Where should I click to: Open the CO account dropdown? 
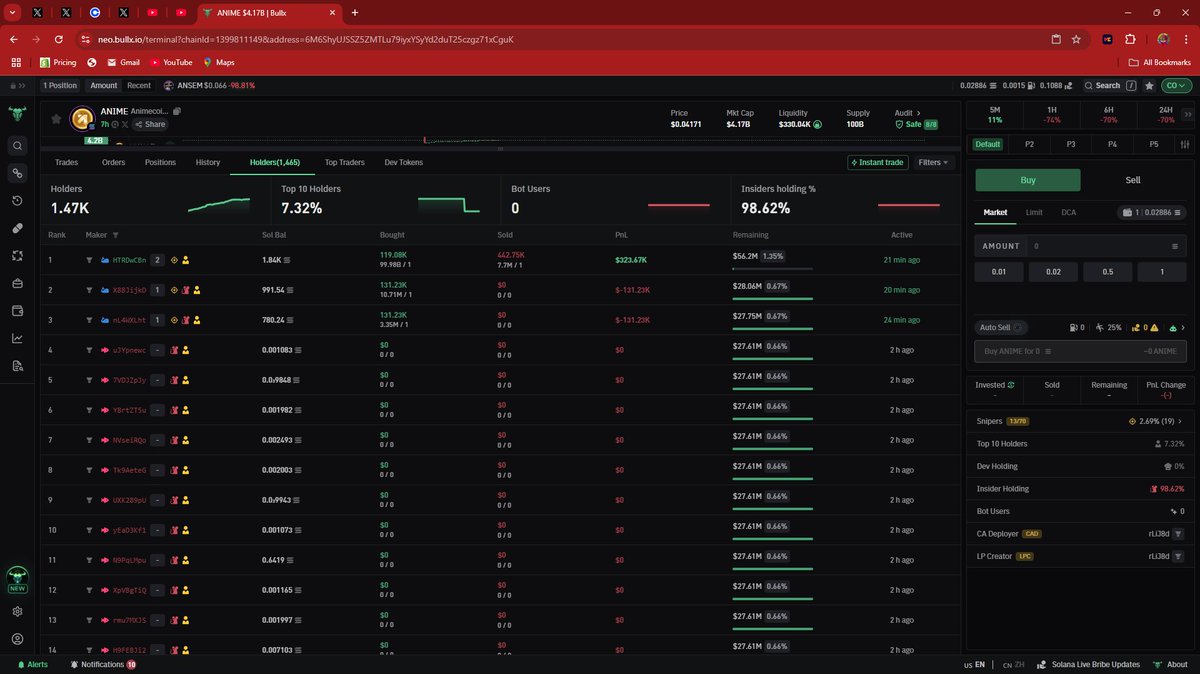point(1176,86)
